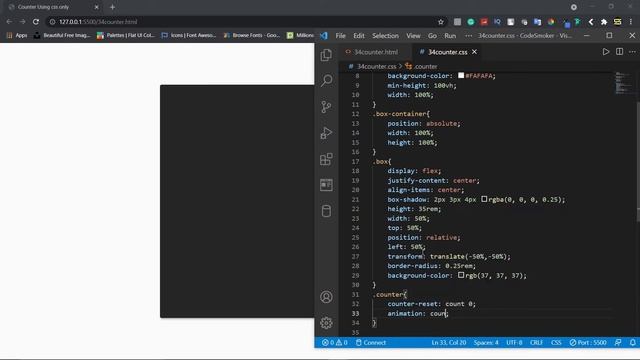Open the View menu
Screen dimensions: 640x360
413,36
